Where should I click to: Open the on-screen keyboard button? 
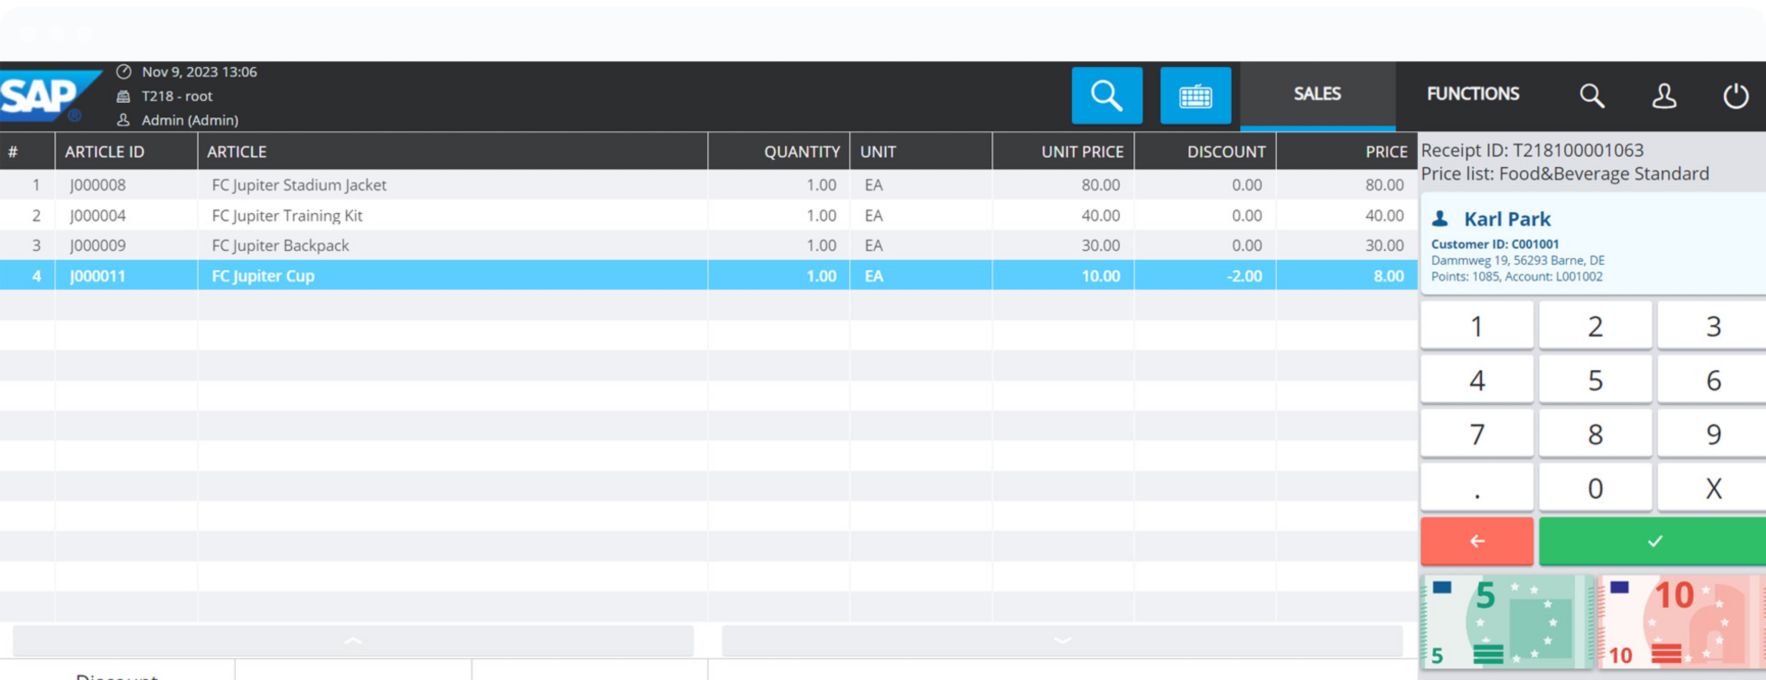[x=1195, y=96]
